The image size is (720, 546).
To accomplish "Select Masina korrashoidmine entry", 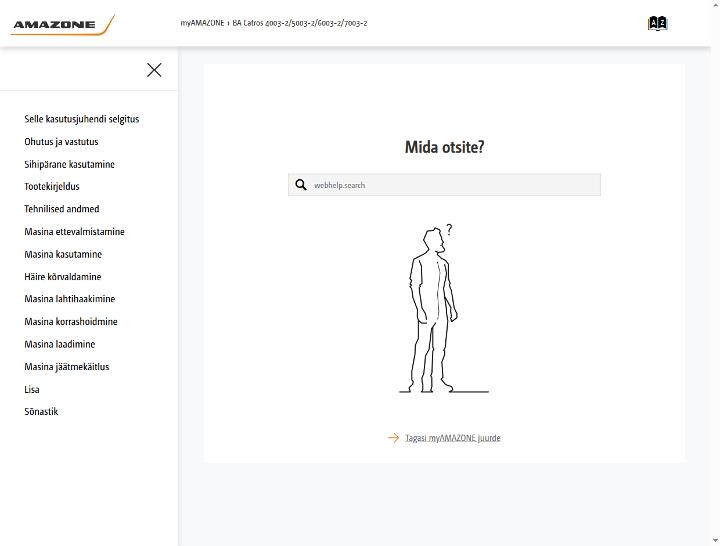I will (x=71, y=321).
